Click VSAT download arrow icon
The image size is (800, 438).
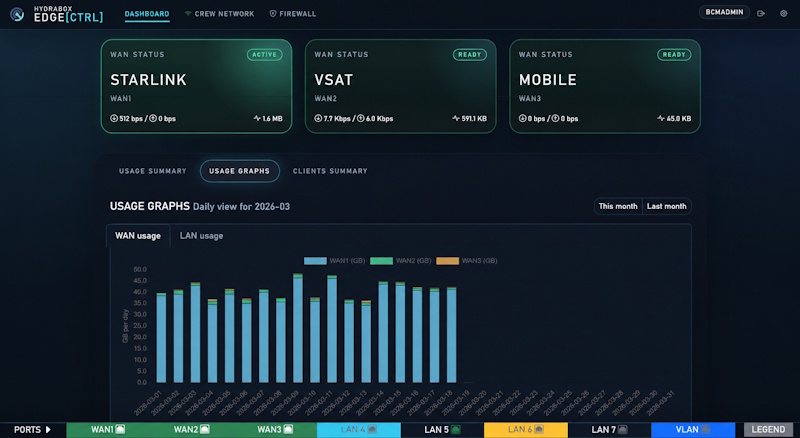(x=318, y=118)
